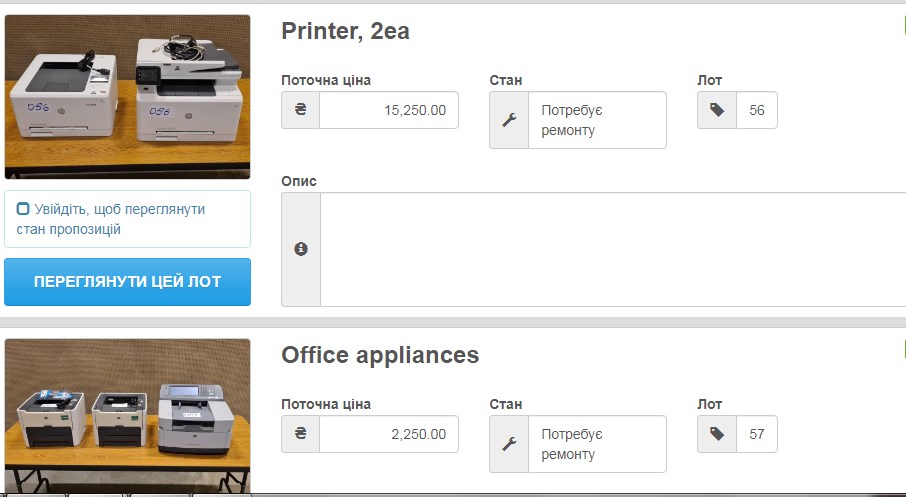The image size is (906, 497).
Task: Click the wrench icon for lot 56 condition
Action: (509, 120)
